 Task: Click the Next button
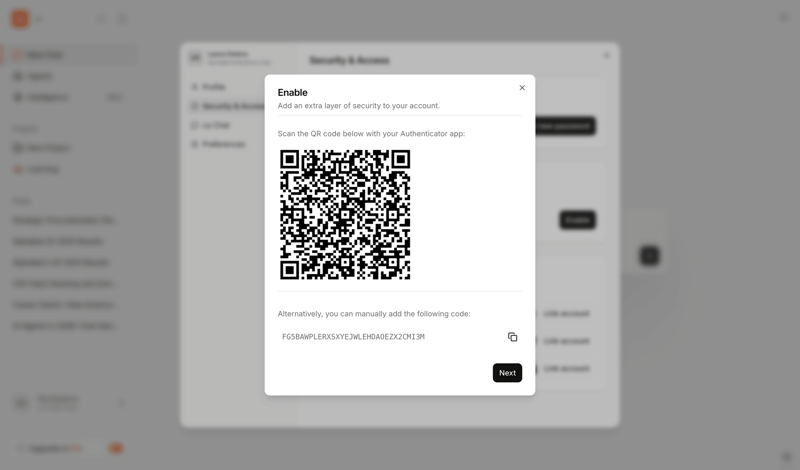coord(507,373)
